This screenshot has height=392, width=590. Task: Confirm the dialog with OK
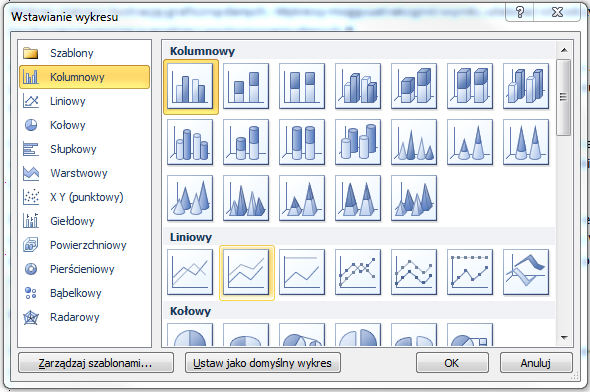(452, 363)
